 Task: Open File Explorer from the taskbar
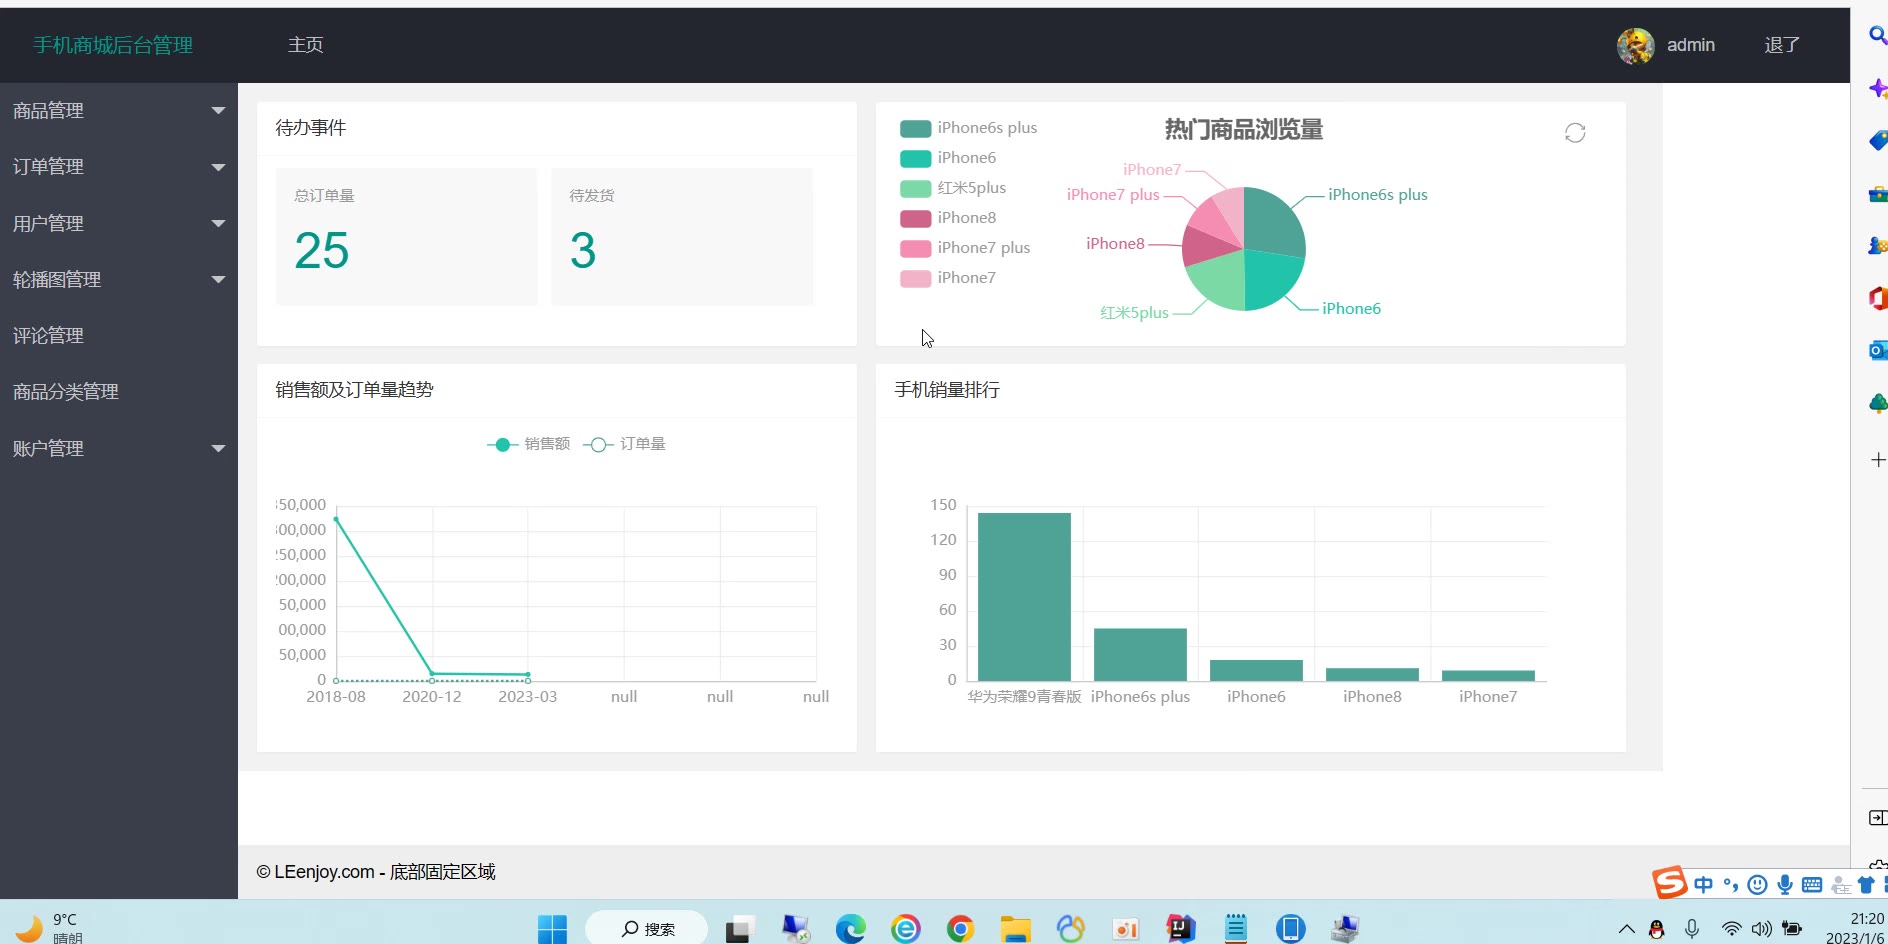pos(1015,929)
